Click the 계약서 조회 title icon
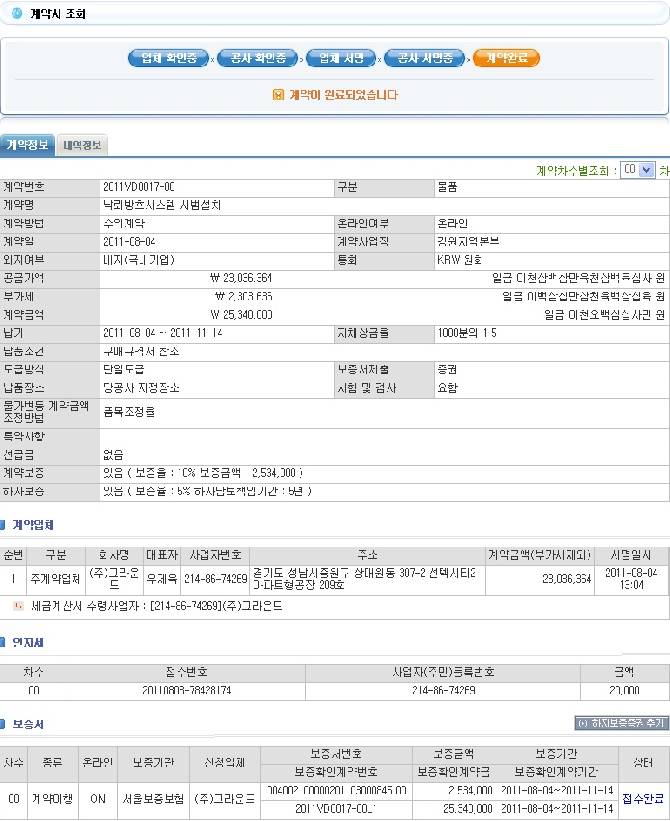 16,13
